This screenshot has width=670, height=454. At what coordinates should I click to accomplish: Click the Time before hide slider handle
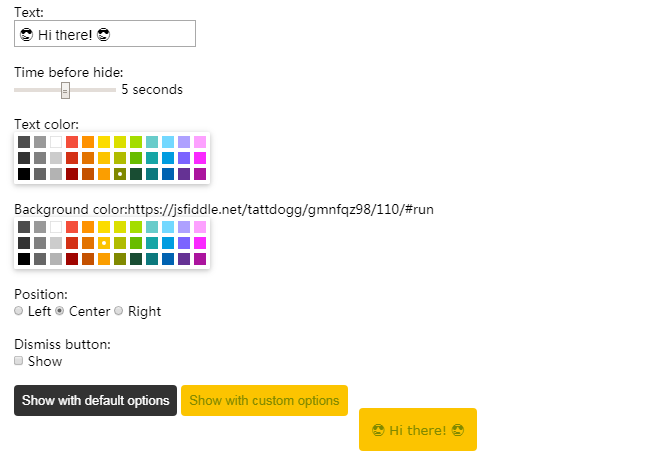(x=65, y=90)
